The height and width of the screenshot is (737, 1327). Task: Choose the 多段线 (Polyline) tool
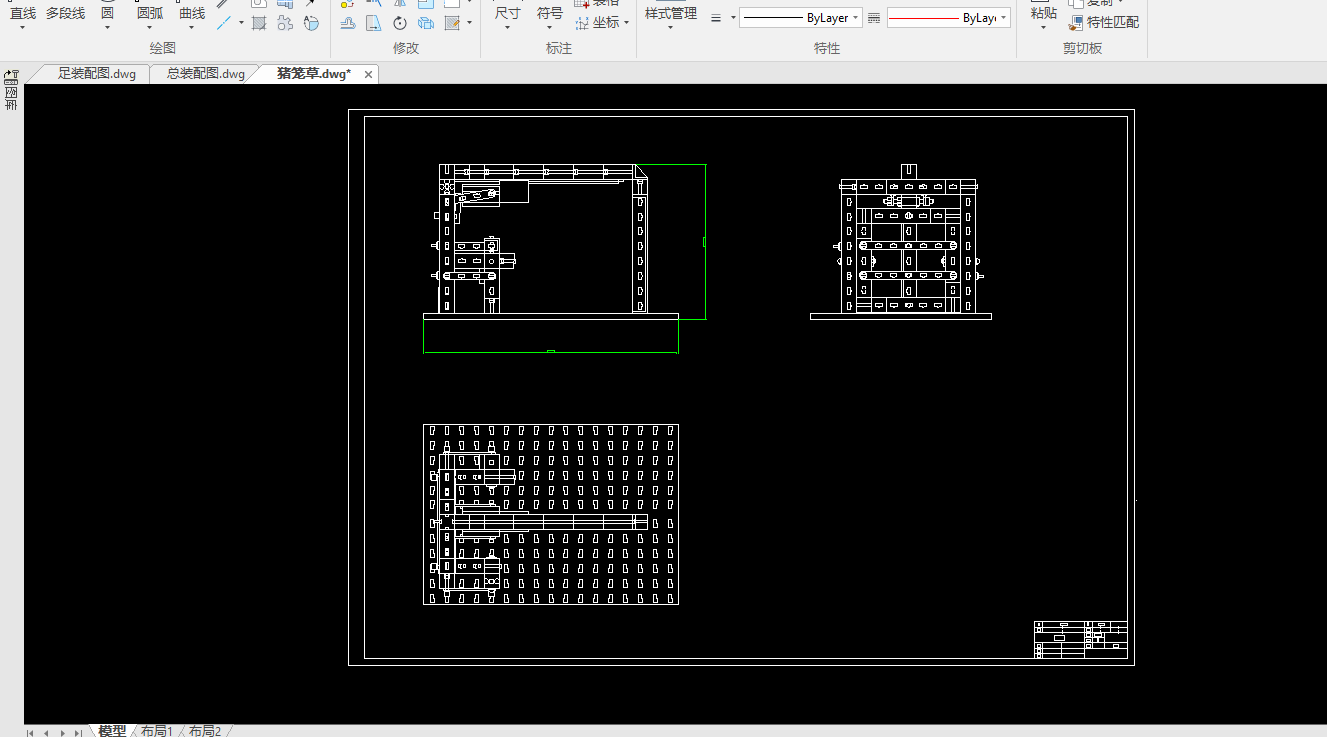pos(65,14)
